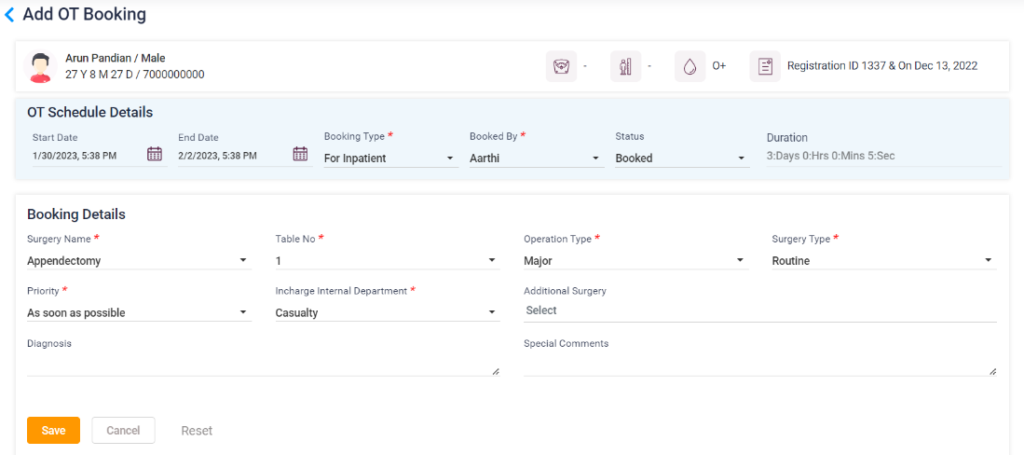Click the blood group drop icon

(689, 67)
